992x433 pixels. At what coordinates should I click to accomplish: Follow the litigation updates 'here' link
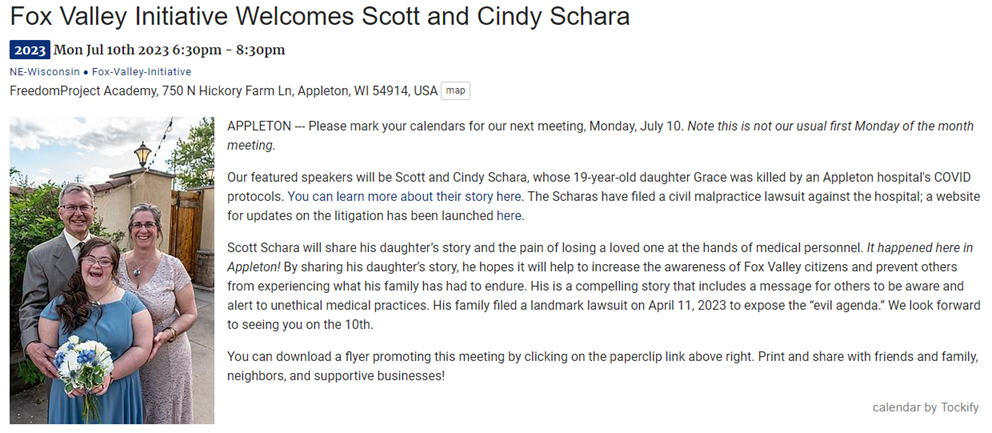click(509, 215)
